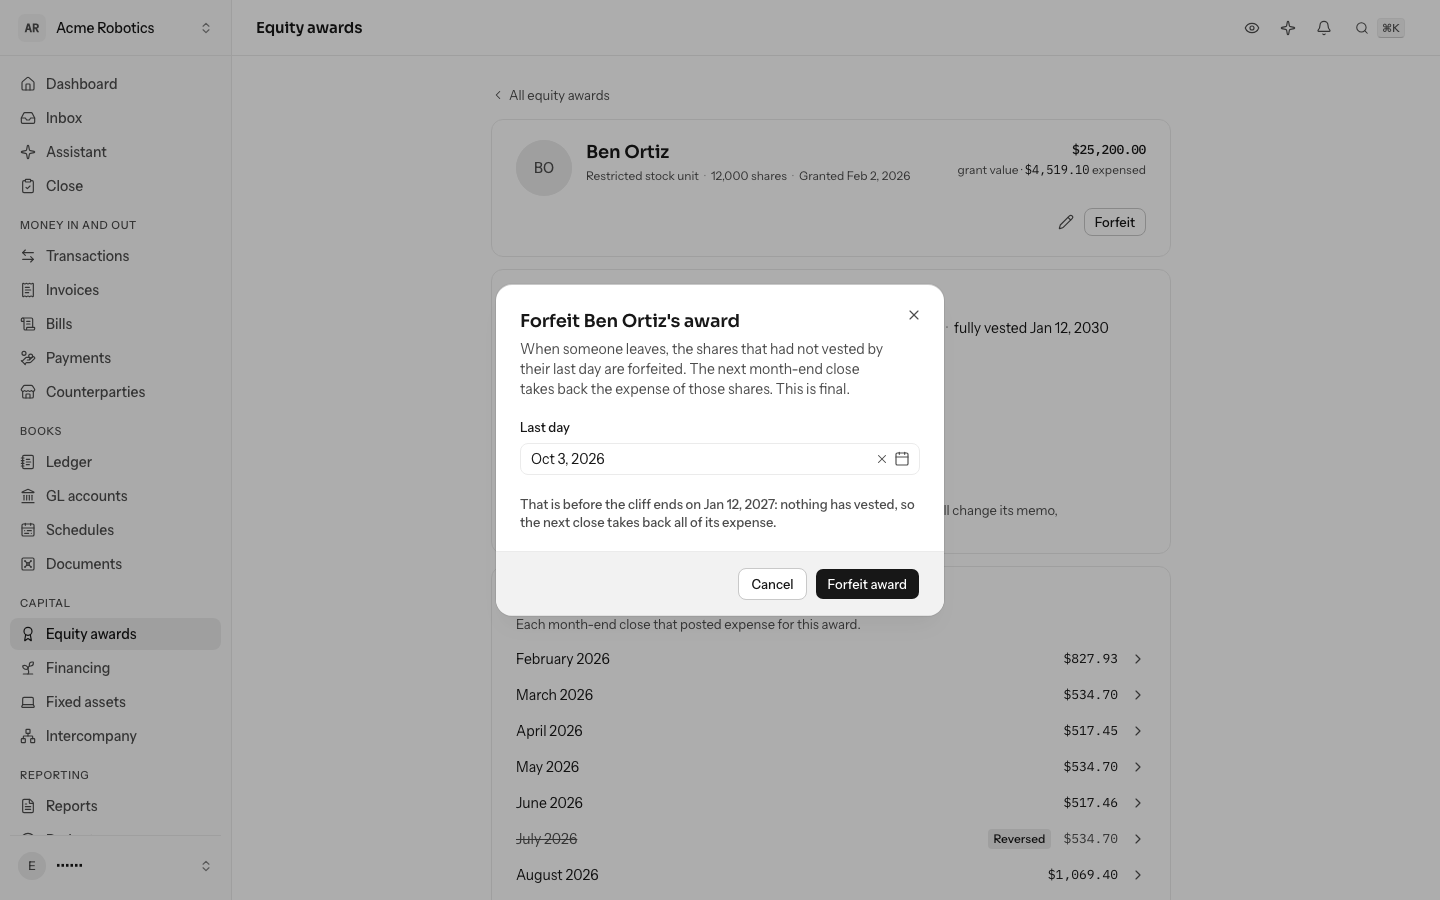This screenshot has width=1440, height=900.
Task: Open Inbox in sidebar
Action: click(x=116, y=118)
